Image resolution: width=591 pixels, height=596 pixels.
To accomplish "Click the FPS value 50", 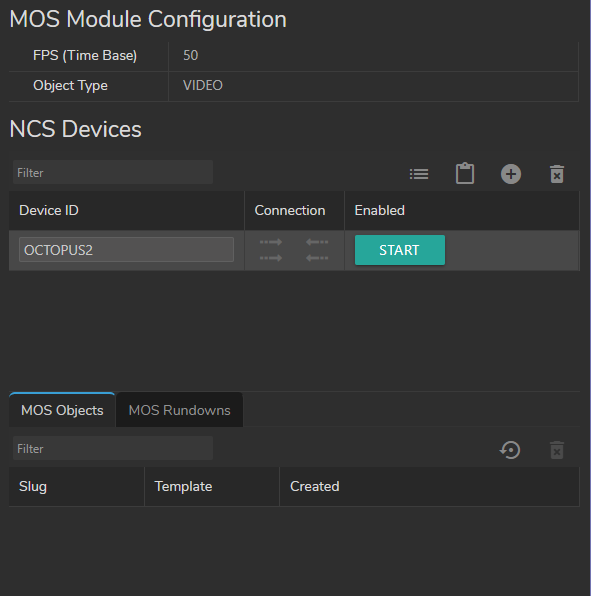I will [x=190, y=55].
